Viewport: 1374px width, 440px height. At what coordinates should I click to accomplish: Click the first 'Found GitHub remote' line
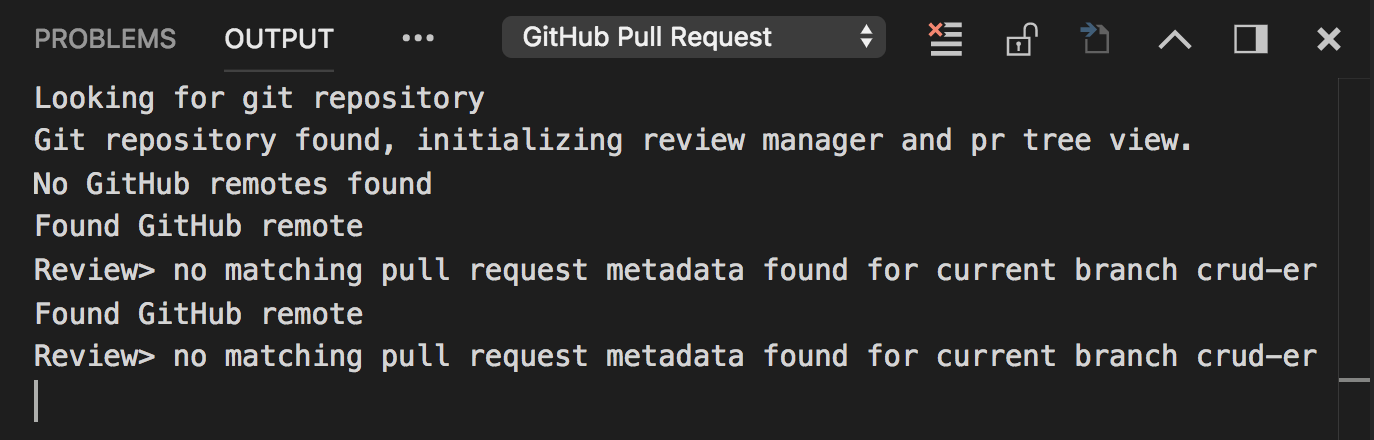click(x=198, y=227)
